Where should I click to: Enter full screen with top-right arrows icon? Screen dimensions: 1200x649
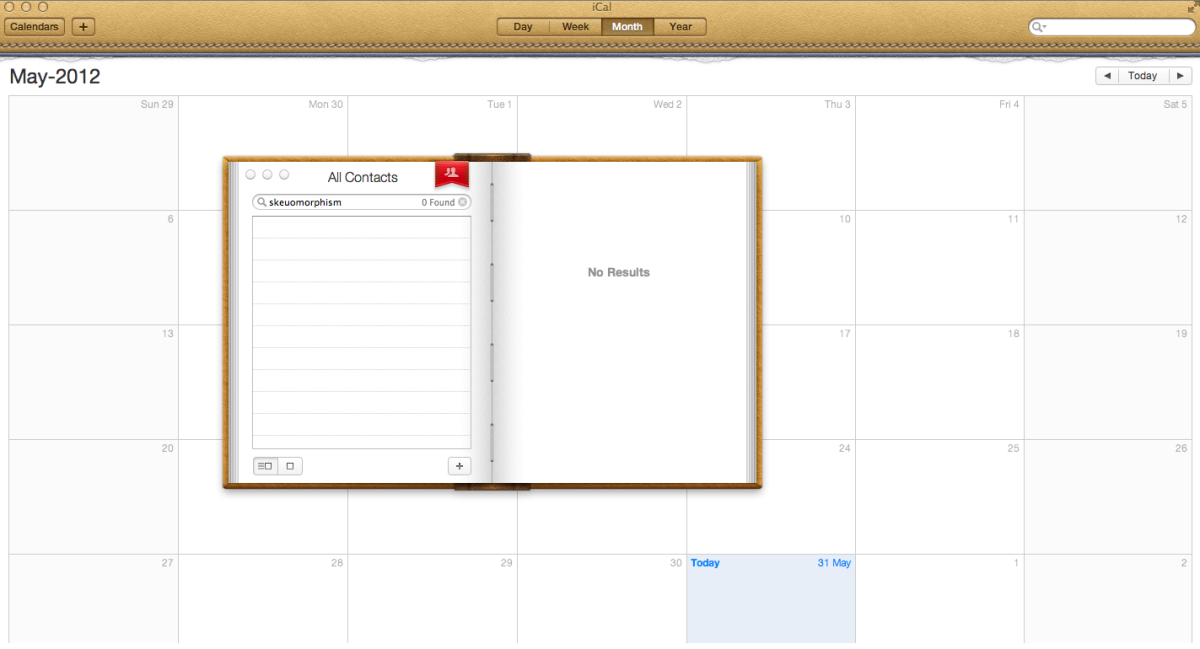[1190, 7]
